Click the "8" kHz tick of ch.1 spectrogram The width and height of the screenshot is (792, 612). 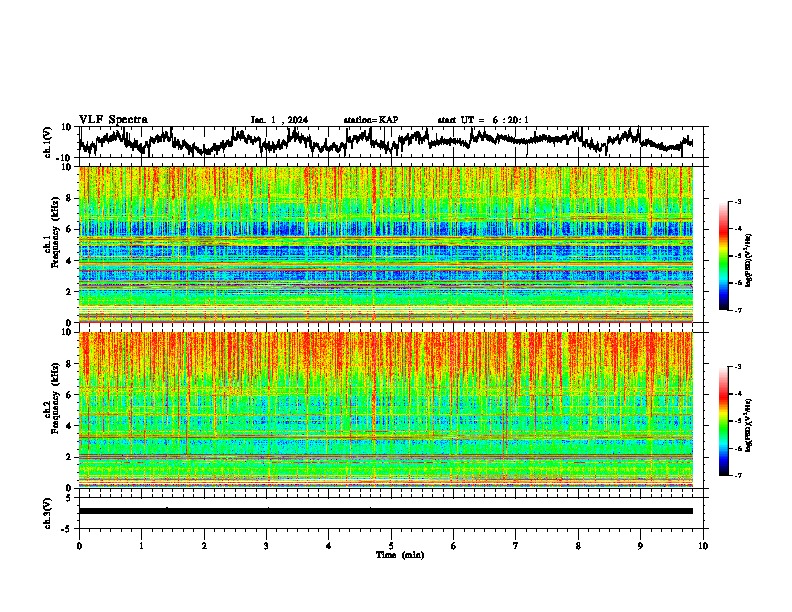pyautogui.click(x=69, y=198)
